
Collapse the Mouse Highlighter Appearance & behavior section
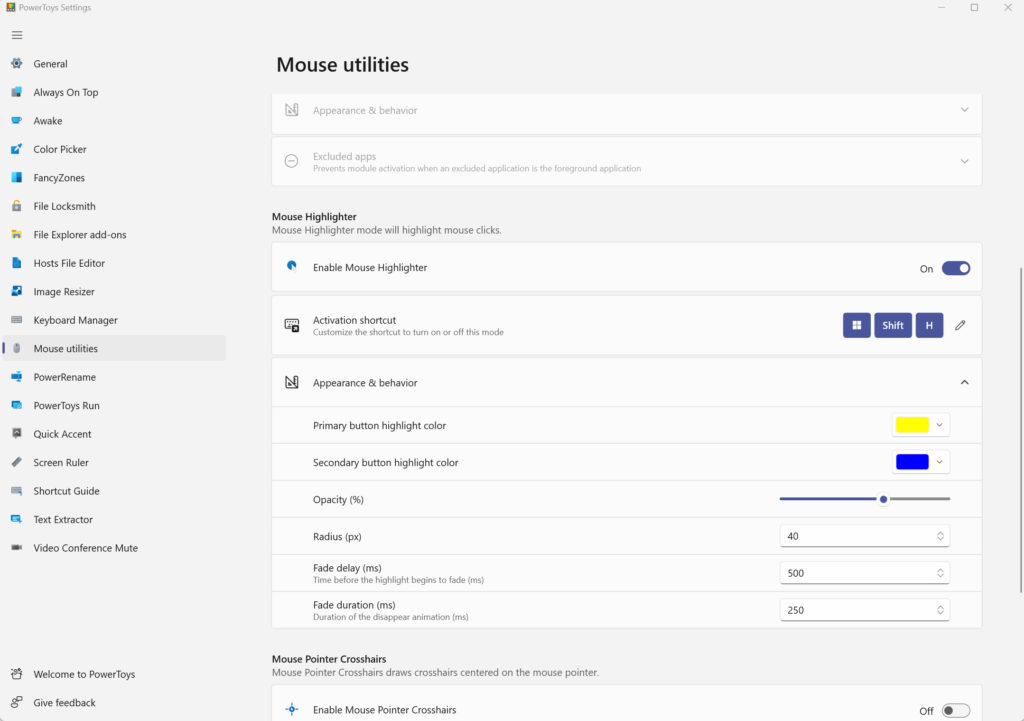[x=964, y=382]
